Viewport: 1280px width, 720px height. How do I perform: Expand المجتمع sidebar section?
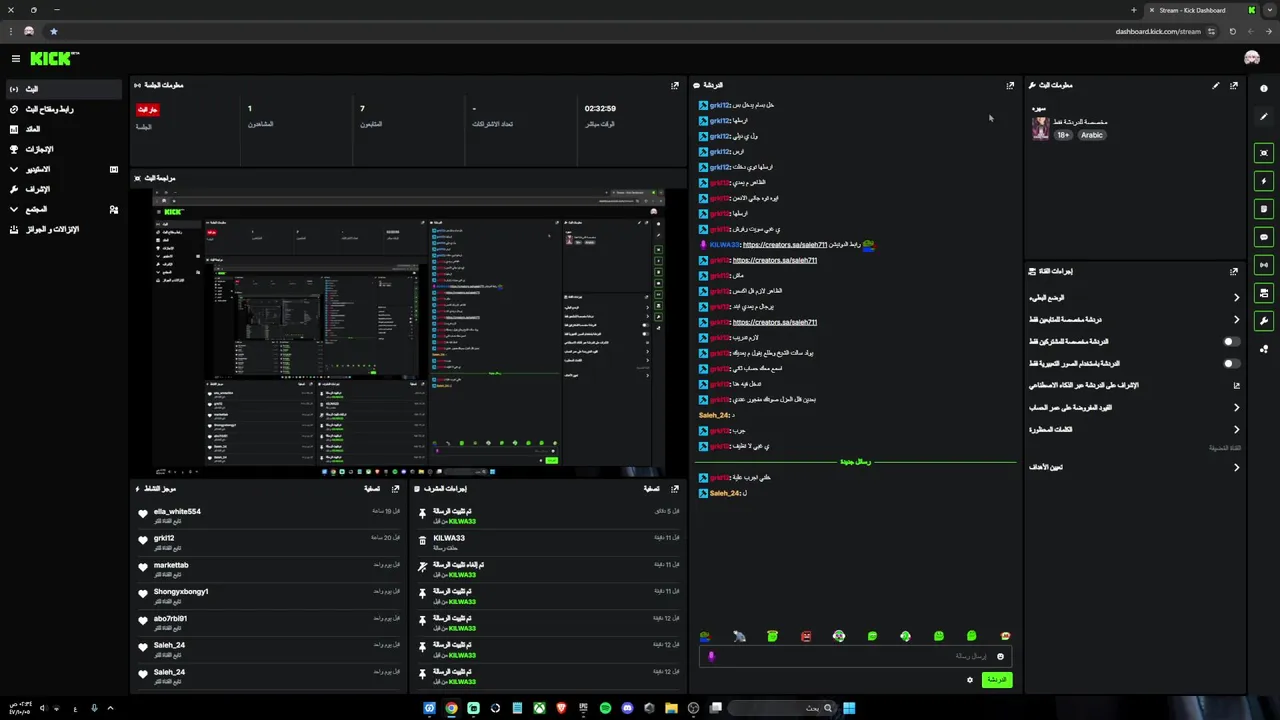pyautogui.click(x=62, y=209)
